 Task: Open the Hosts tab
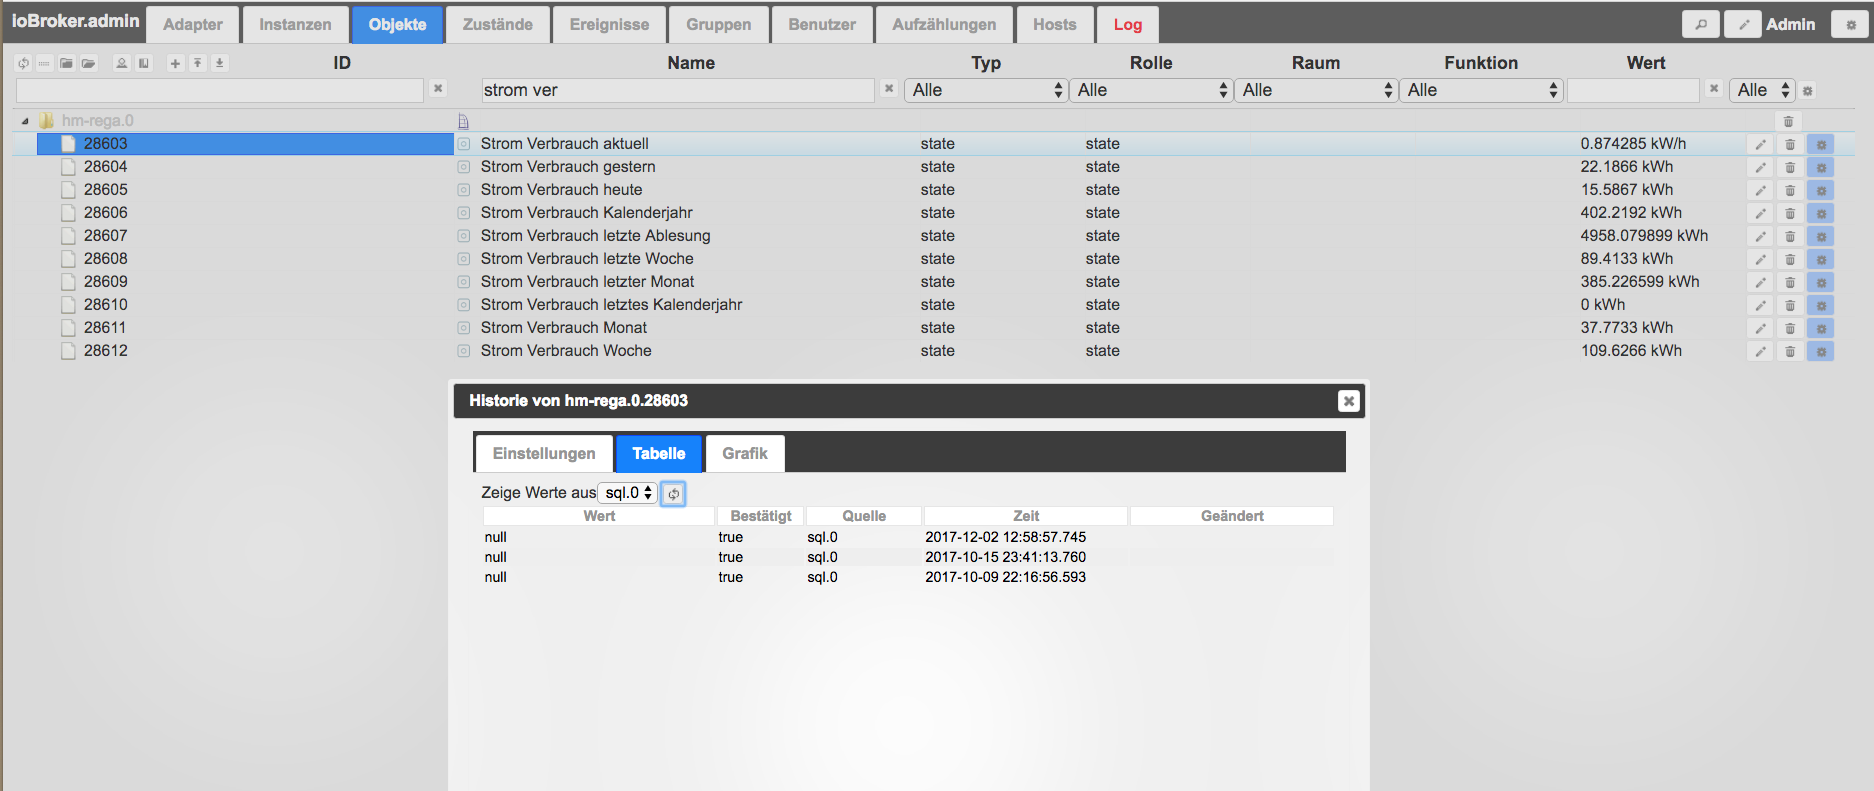[x=1055, y=25]
